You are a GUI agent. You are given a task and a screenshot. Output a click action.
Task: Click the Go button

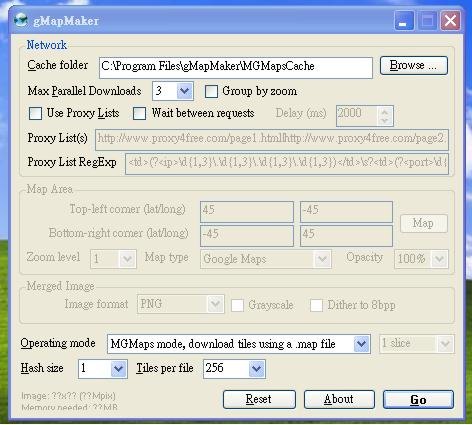point(418,399)
